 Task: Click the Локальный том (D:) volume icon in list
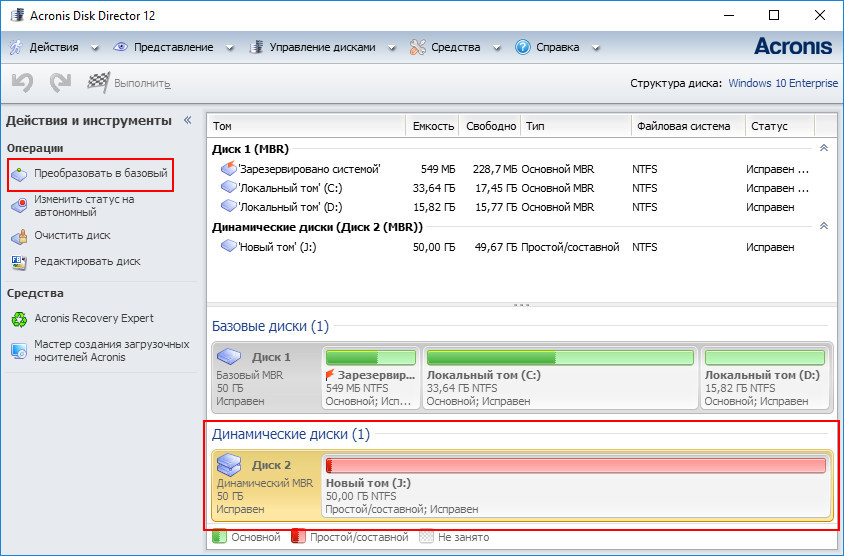pyautogui.click(x=229, y=207)
